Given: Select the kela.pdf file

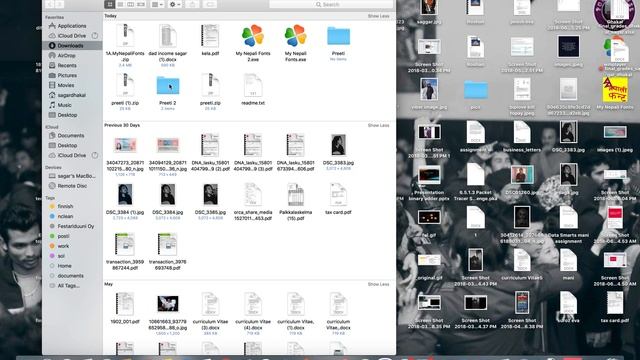Looking at the screenshot, I should tap(210, 36).
